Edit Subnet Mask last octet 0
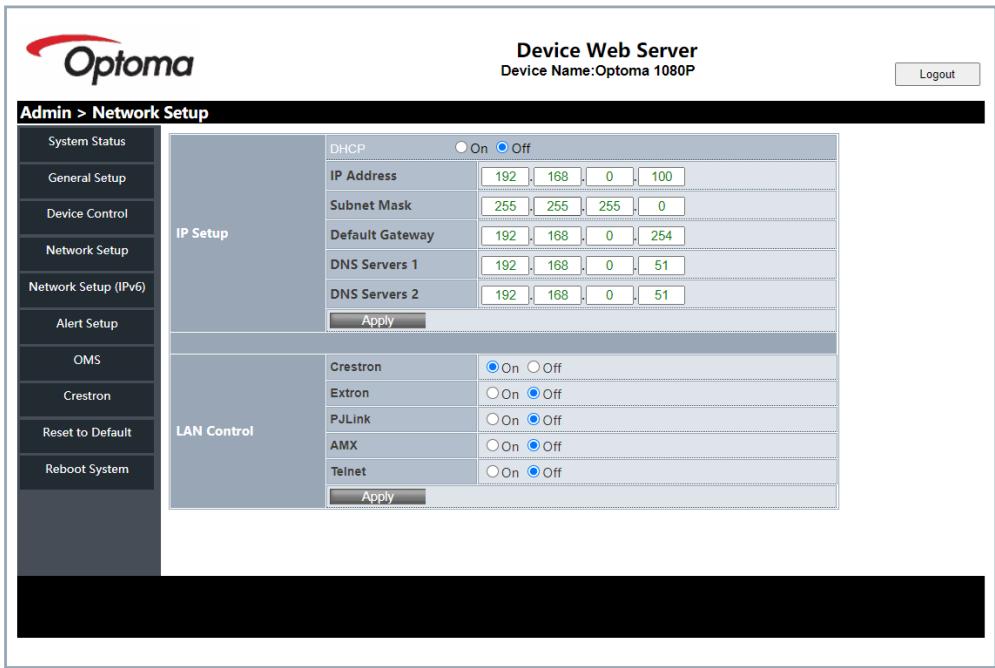This screenshot has height=668, width=995. [x=661, y=206]
